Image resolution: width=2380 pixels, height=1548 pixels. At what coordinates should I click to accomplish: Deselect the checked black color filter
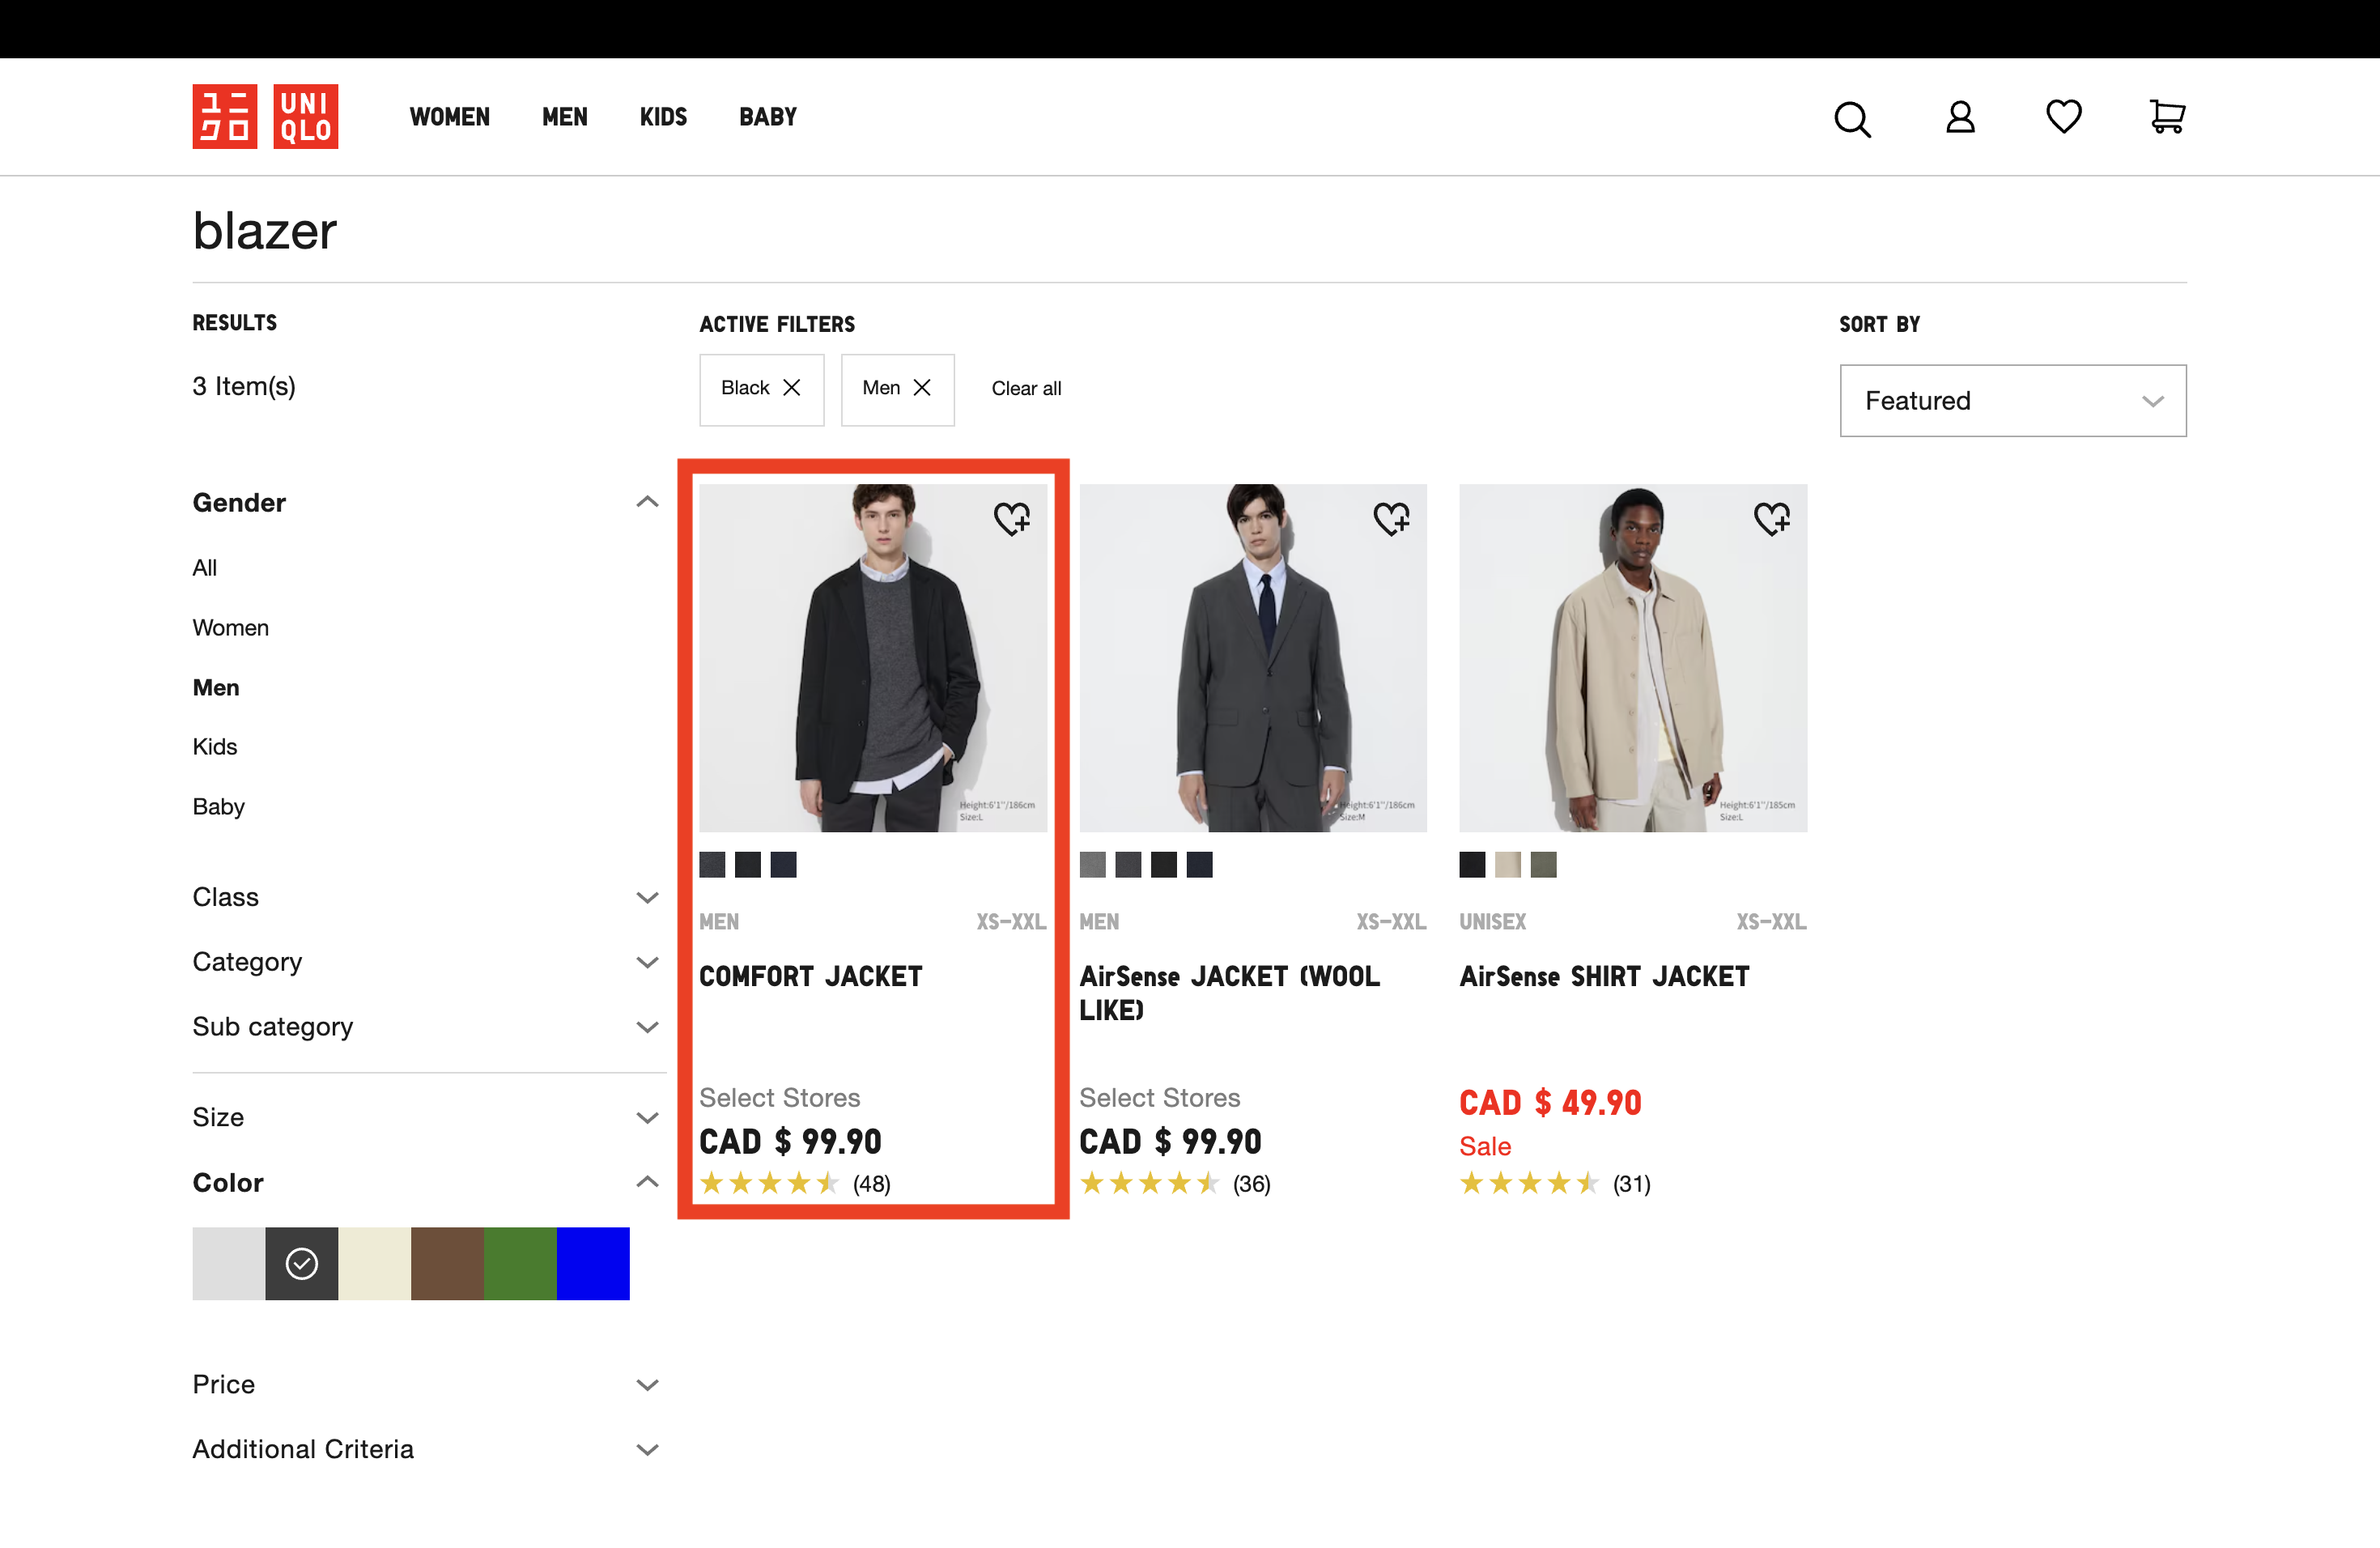[x=301, y=1263]
